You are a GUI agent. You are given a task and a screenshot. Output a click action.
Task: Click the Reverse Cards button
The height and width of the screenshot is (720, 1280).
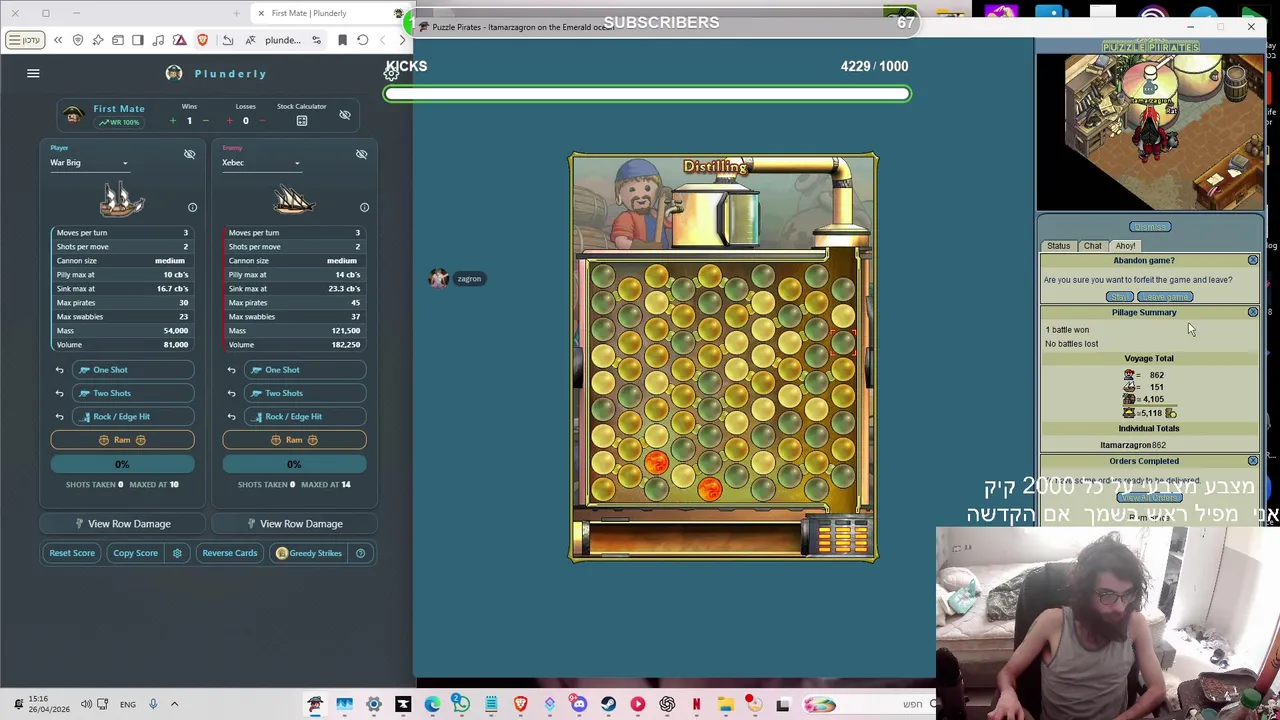[229, 553]
